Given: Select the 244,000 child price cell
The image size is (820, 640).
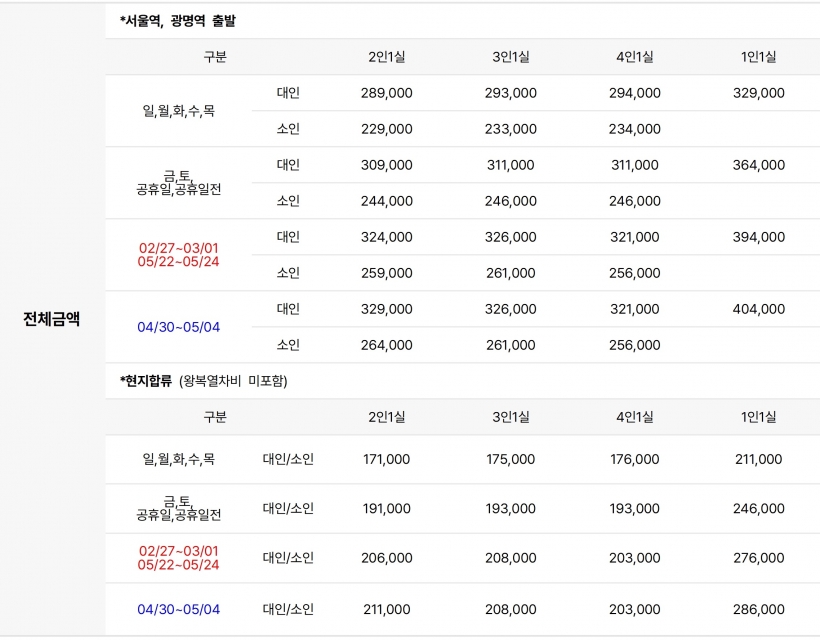Looking at the screenshot, I should (386, 201).
